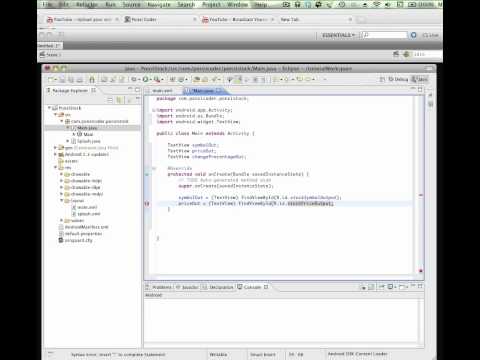Open the Window menu
Screen dimensions: 480x360
(238, 5)
